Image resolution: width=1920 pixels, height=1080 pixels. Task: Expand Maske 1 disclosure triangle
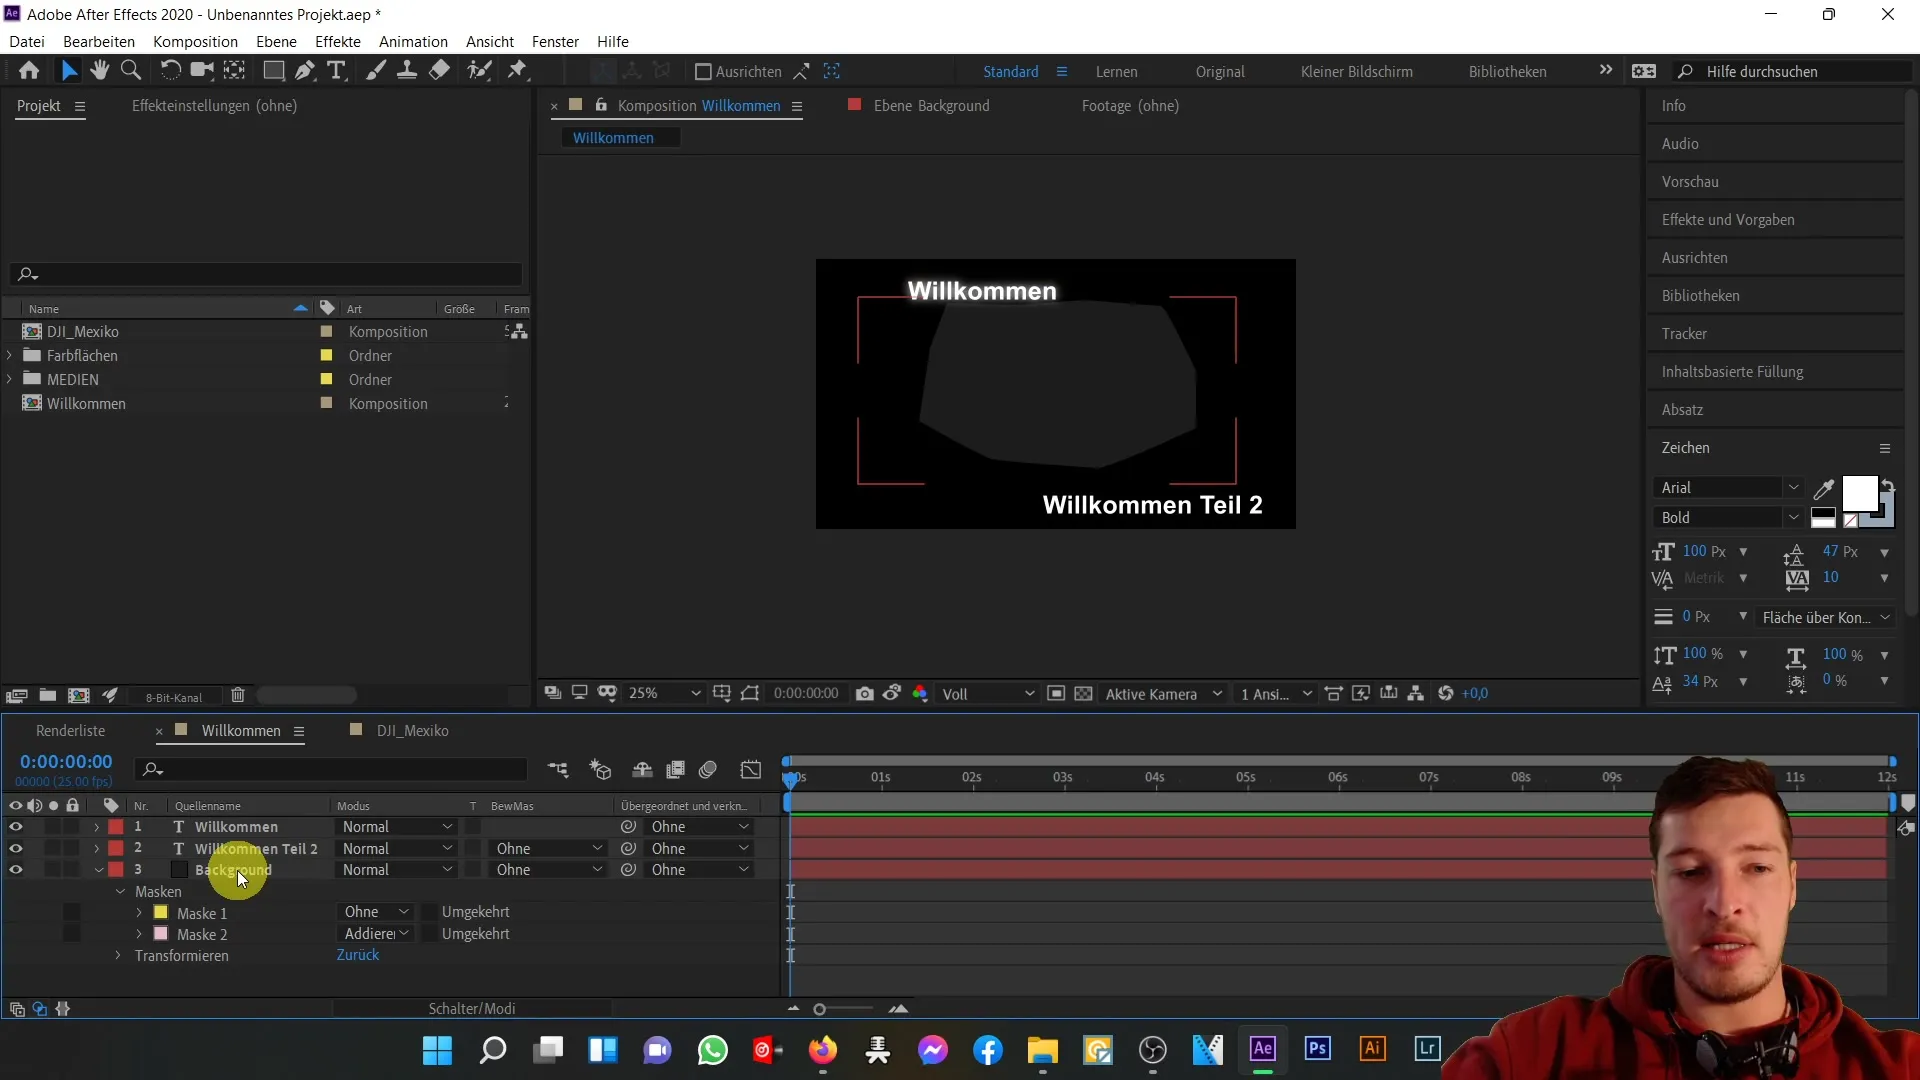[138, 911]
